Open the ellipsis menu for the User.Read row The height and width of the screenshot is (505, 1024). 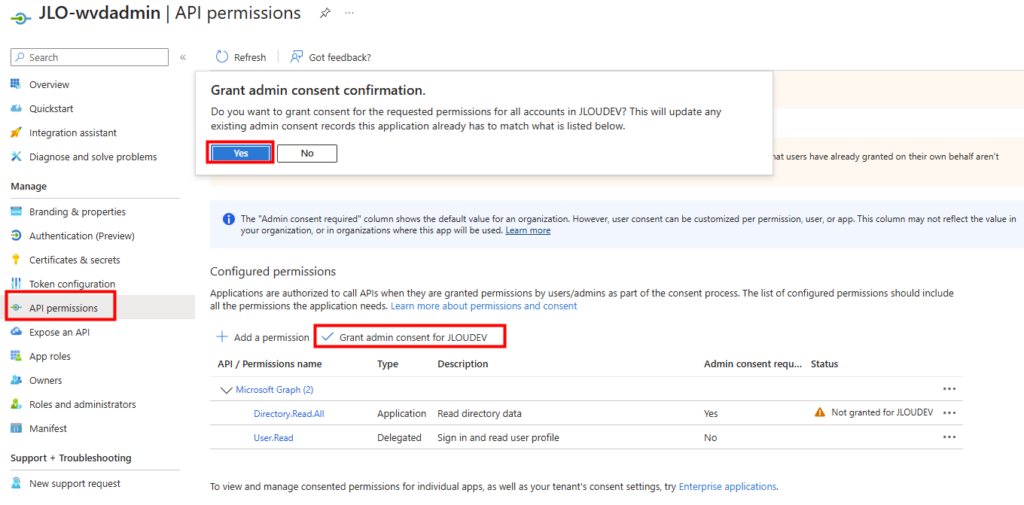(949, 437)
